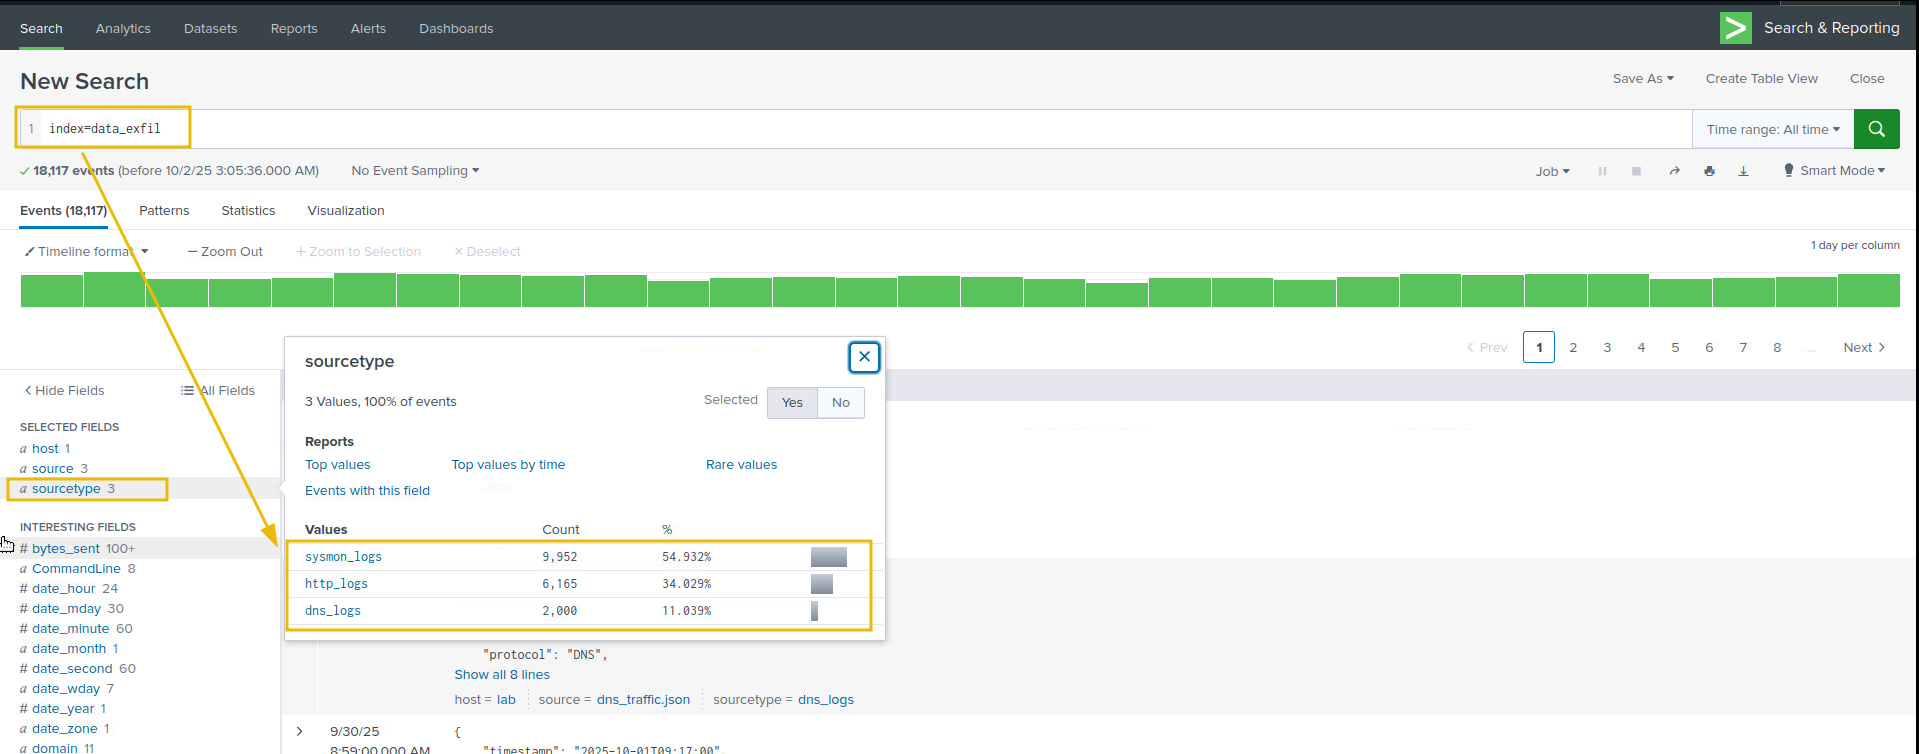The height and width of the screenshot is (754, 1919).
Task: Set Selected to Yes
Action: point(792,403)
